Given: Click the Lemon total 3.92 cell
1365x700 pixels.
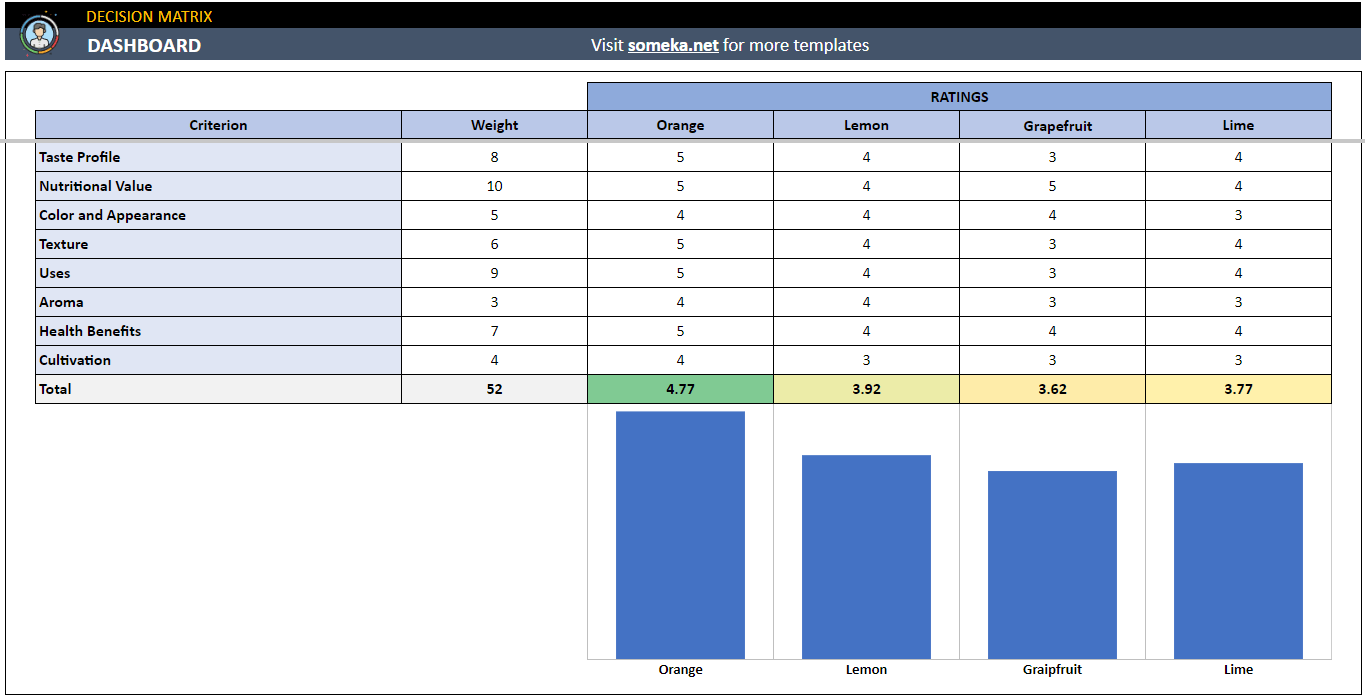Looking at the screenshot, I should coord(866,389).
